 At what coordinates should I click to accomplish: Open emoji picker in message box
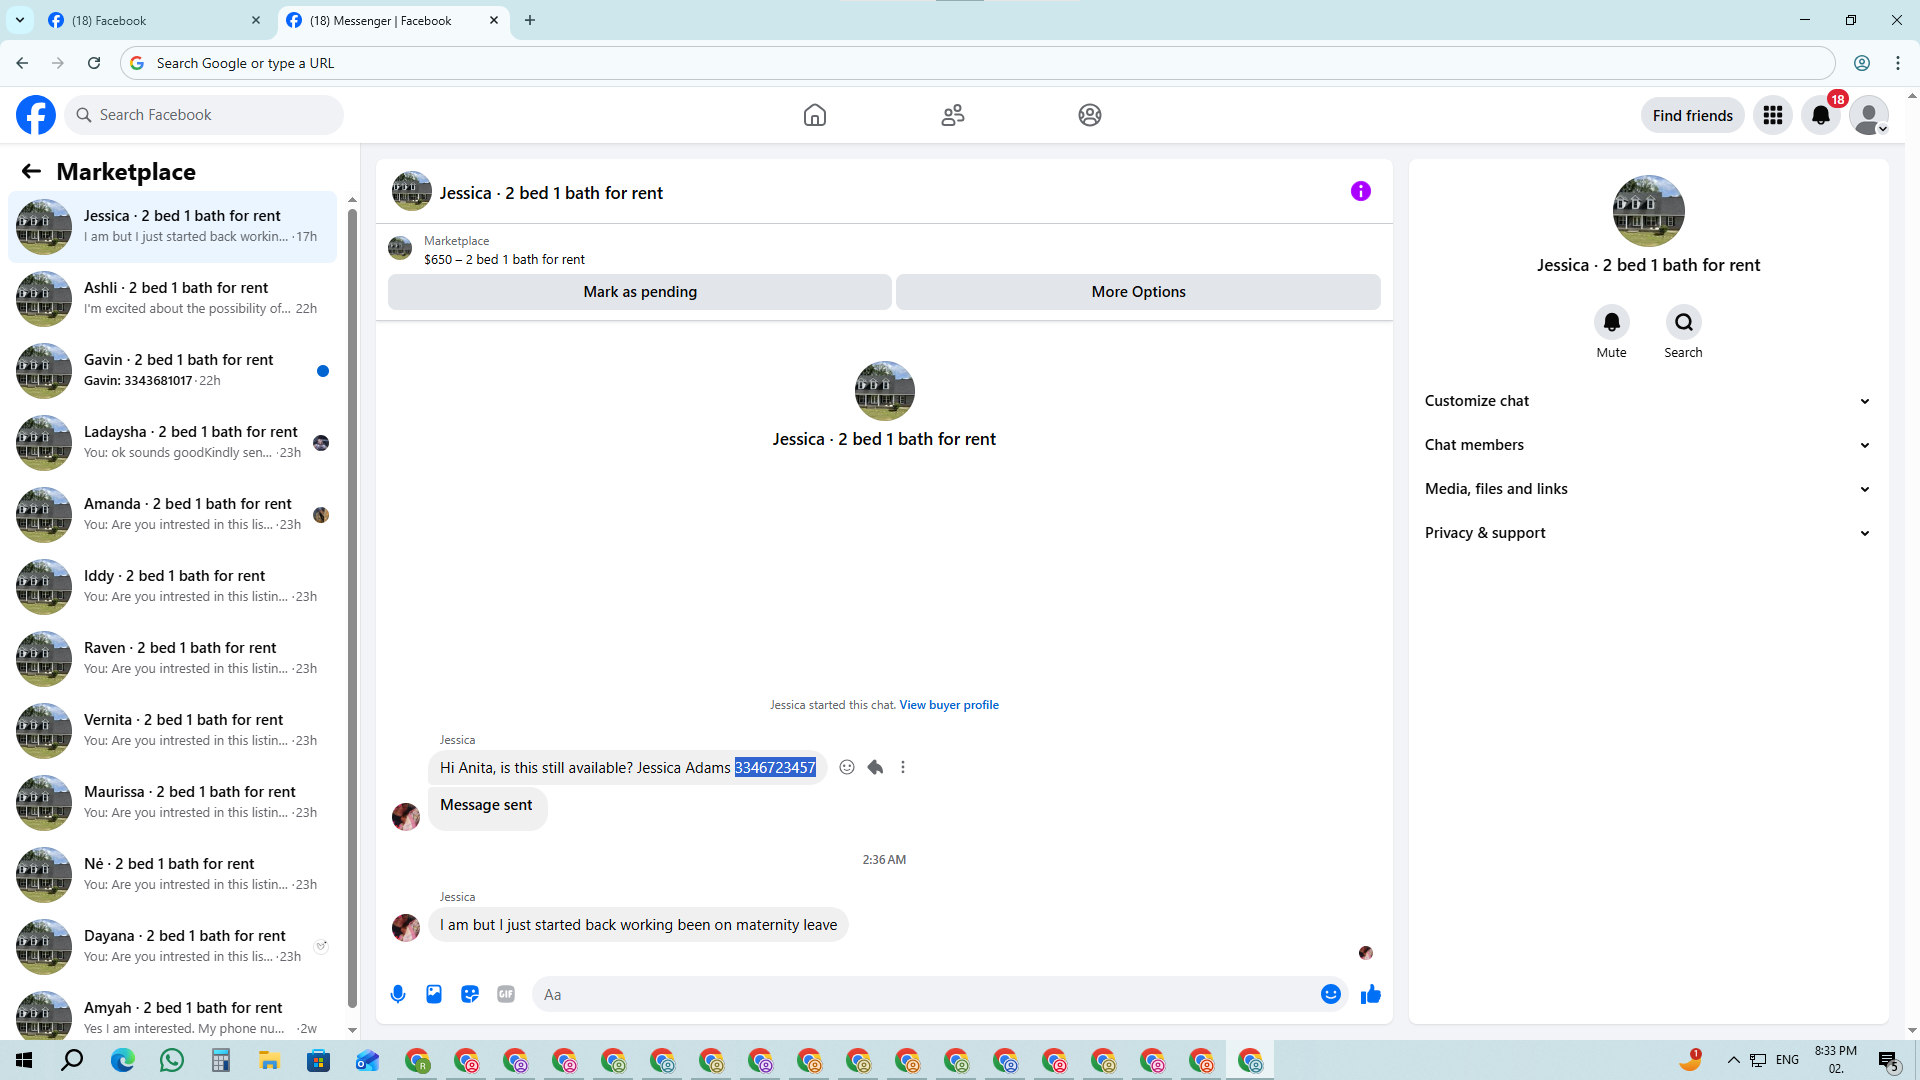coord(1330,994)
